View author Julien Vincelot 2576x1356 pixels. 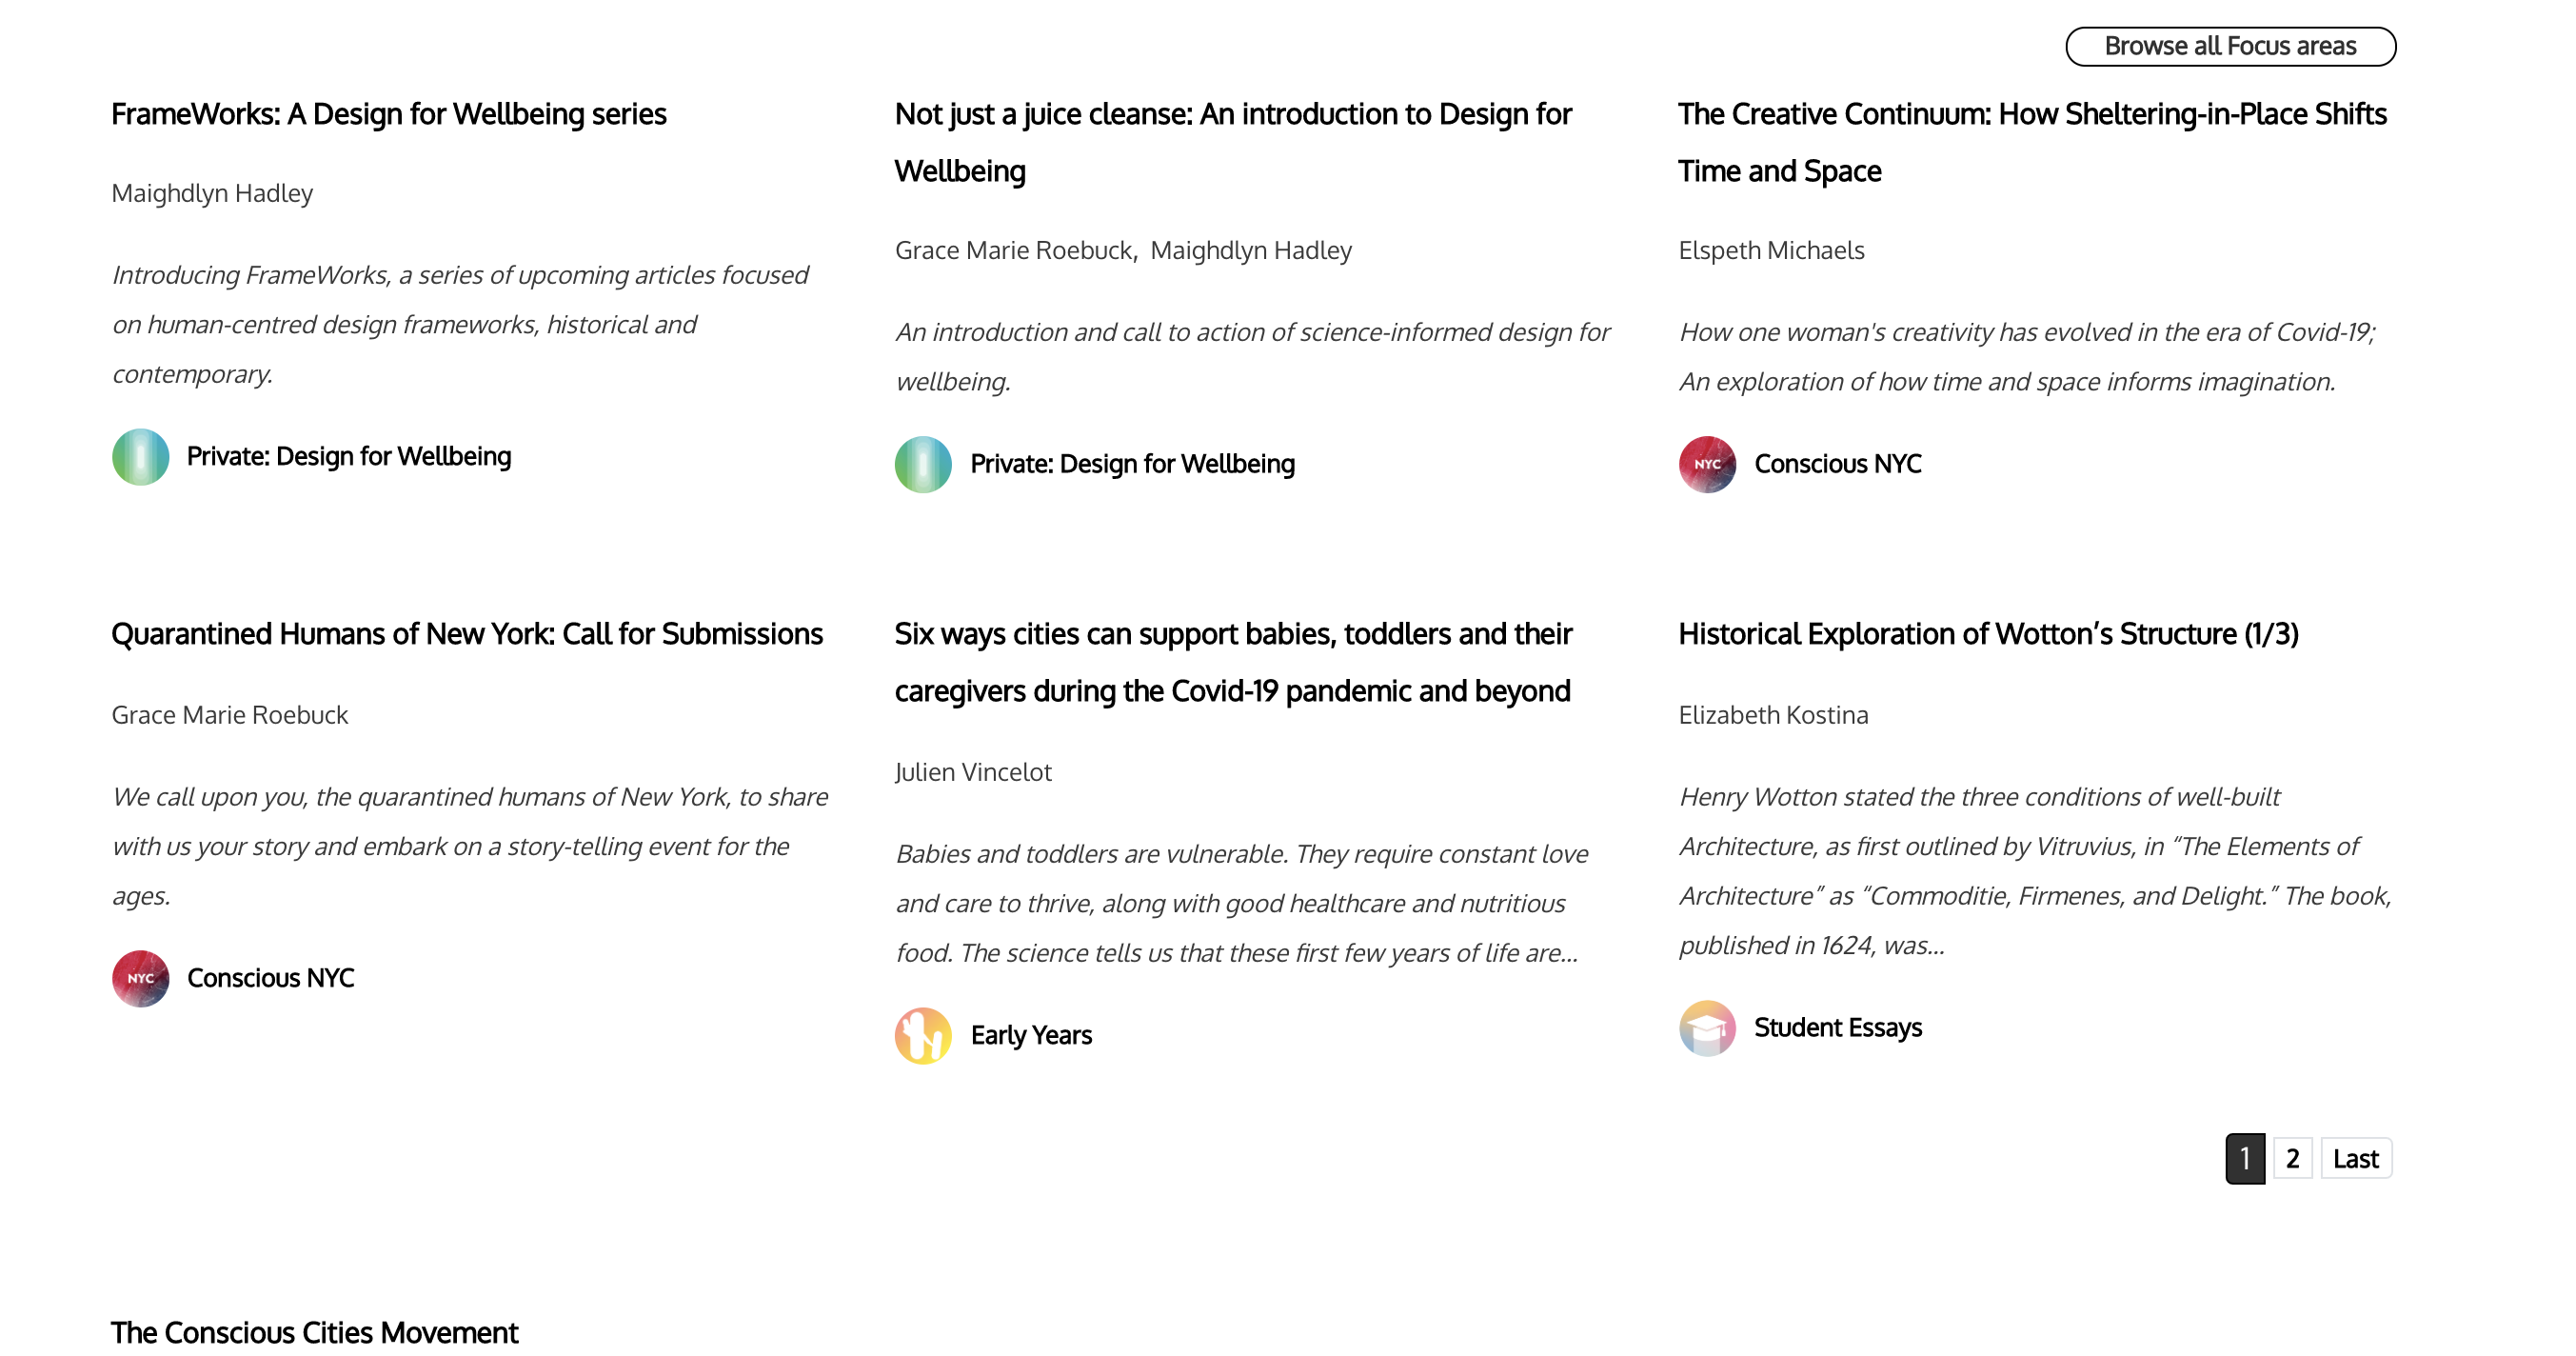tap(972, 772)
